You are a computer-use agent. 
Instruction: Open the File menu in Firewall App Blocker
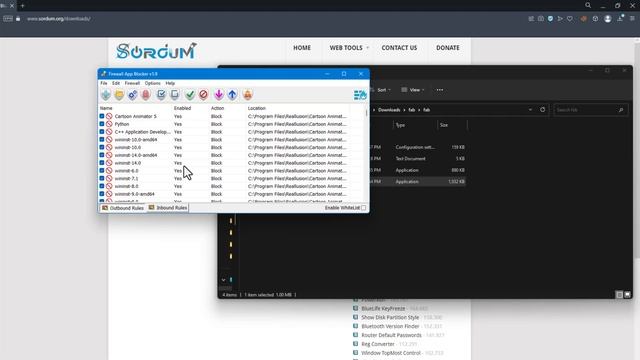pos(104,83)
